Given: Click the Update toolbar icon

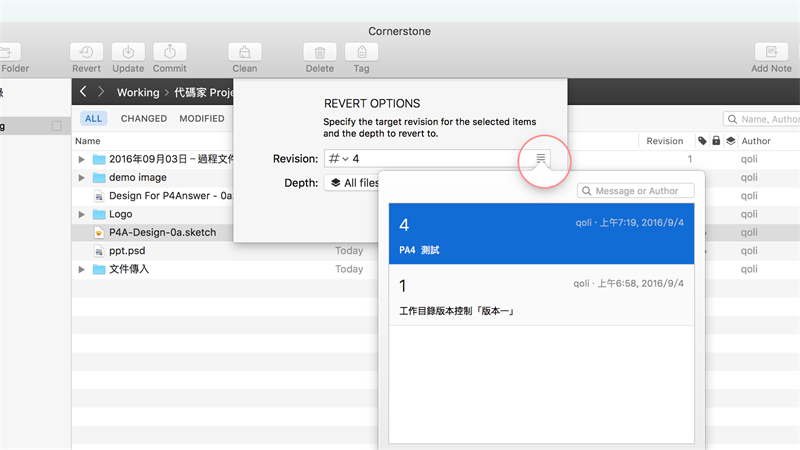Looking at the screenshot, I should click(x=128, y=52).
